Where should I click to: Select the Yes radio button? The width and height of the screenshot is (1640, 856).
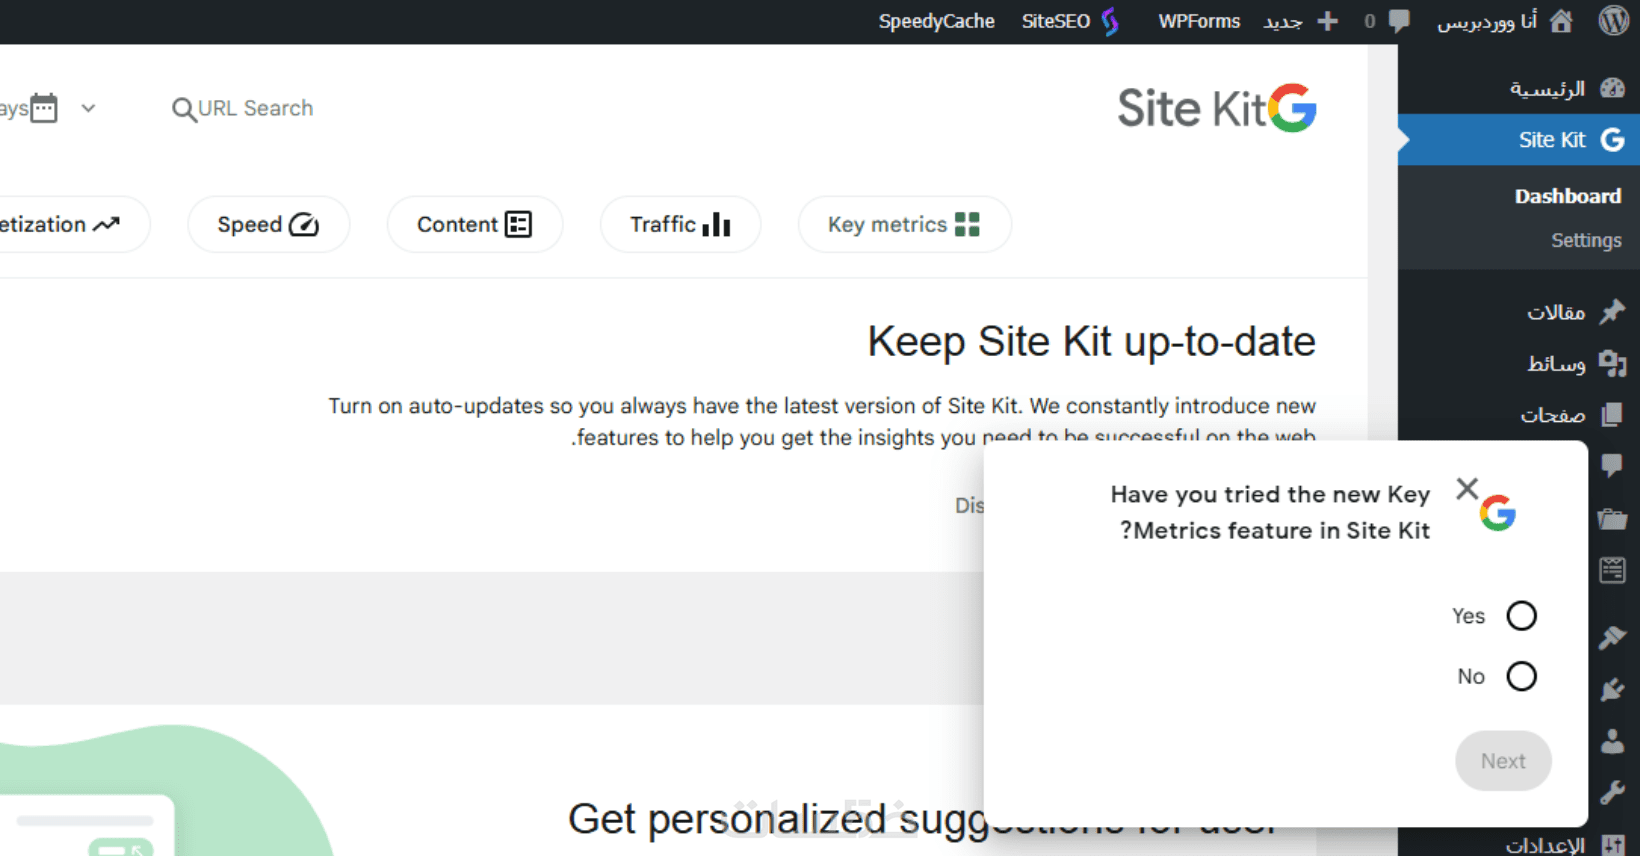pyautogui.click(x=1521, y=616)
